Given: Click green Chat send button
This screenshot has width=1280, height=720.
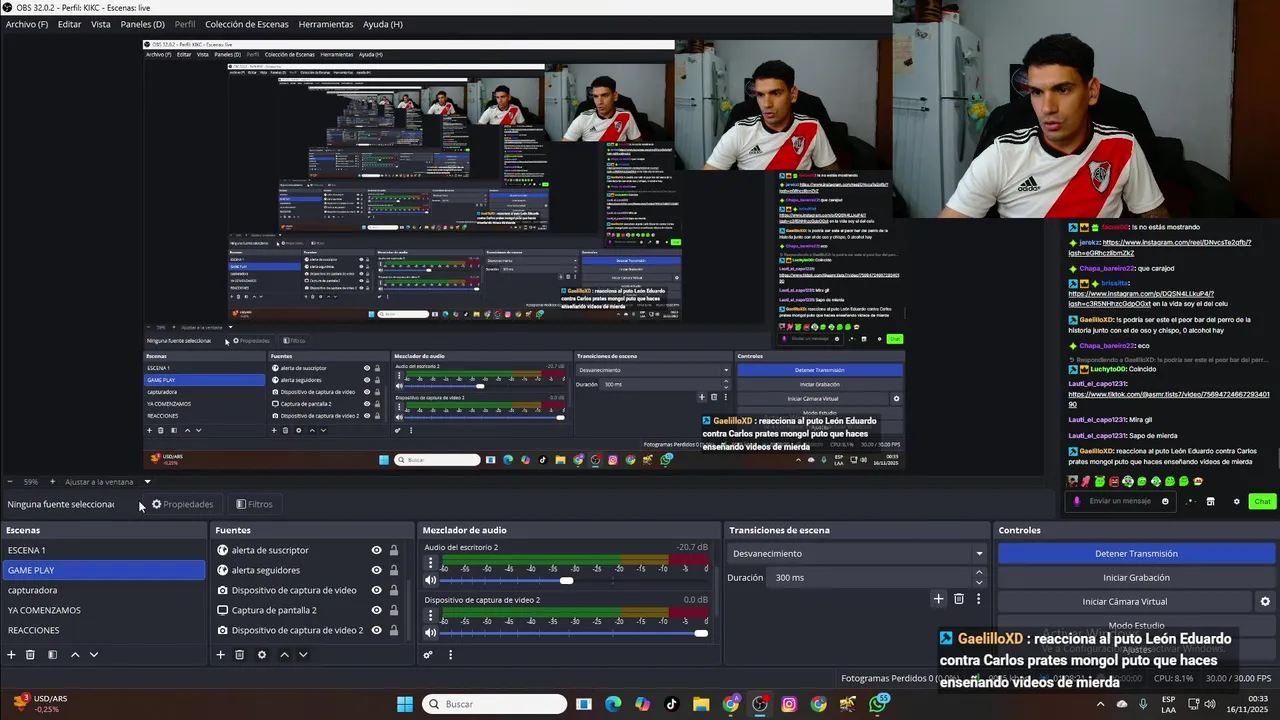Looking at the screenshot, I should pos(1262,501).
